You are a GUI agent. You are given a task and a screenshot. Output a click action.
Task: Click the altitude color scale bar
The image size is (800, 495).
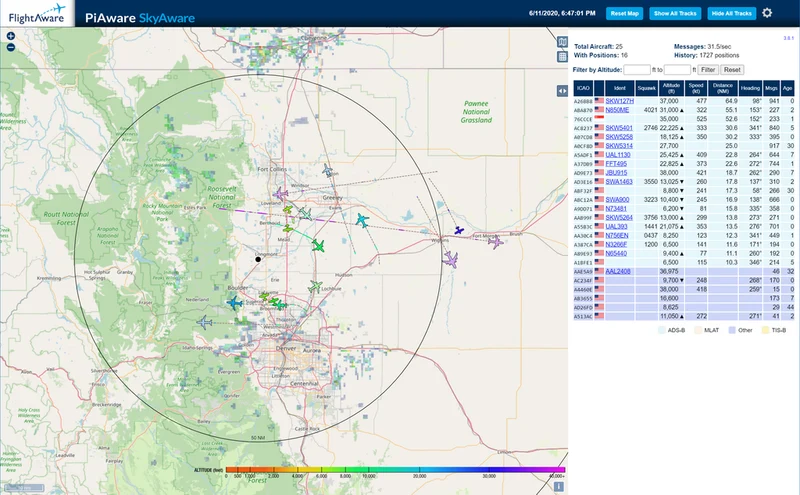coord(395,469)
